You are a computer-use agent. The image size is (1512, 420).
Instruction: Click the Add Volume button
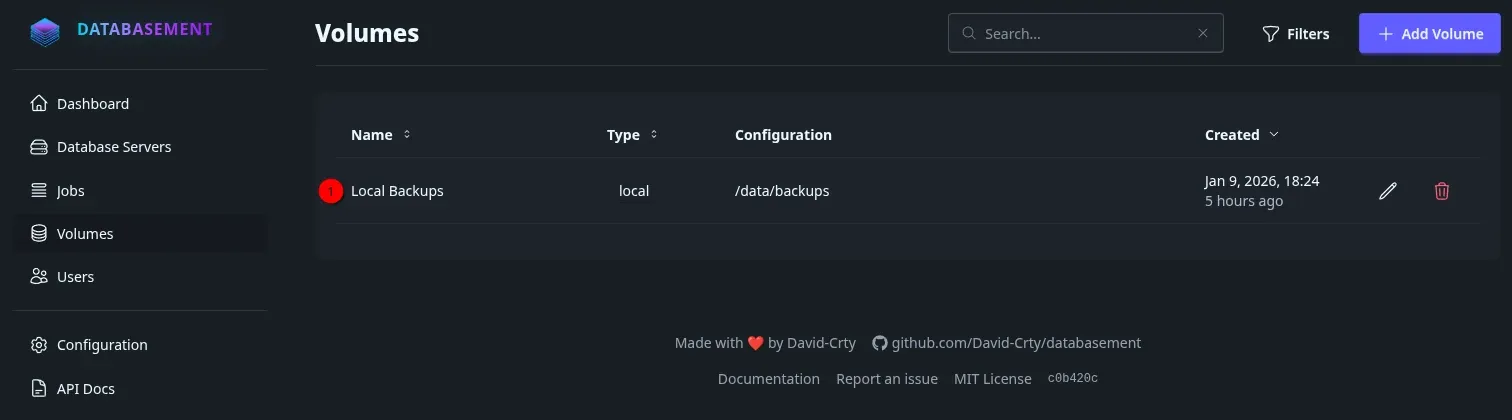click(x=1429, y=34)
